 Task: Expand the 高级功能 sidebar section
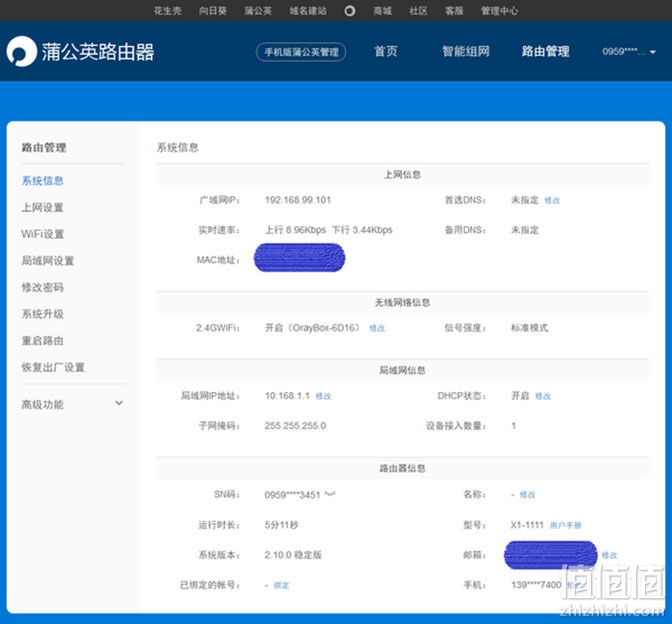coord(72,404)
